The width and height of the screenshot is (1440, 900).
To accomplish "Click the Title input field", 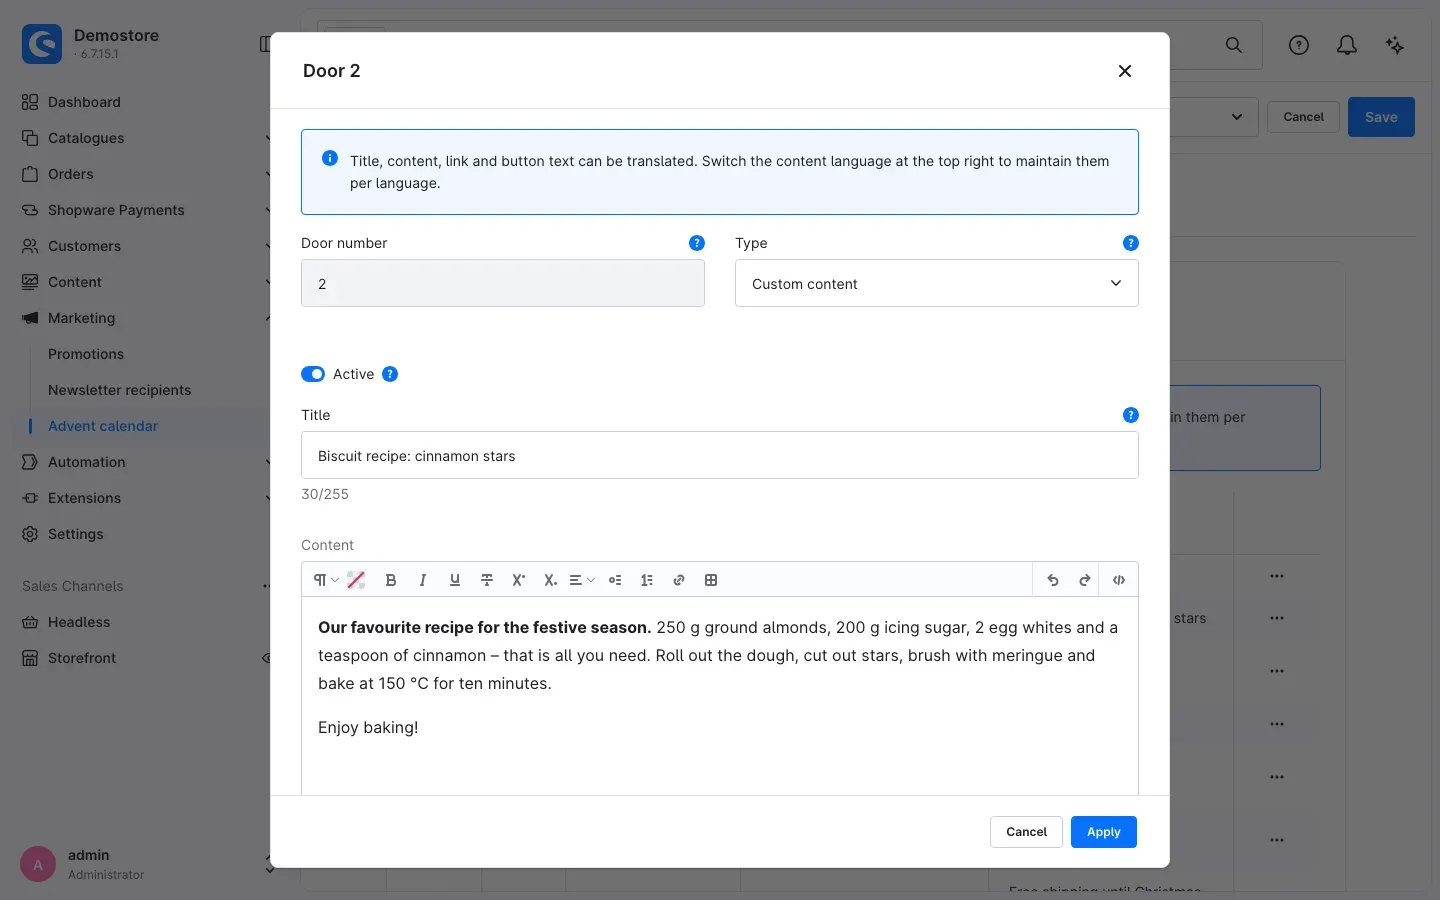I will 720,455.
